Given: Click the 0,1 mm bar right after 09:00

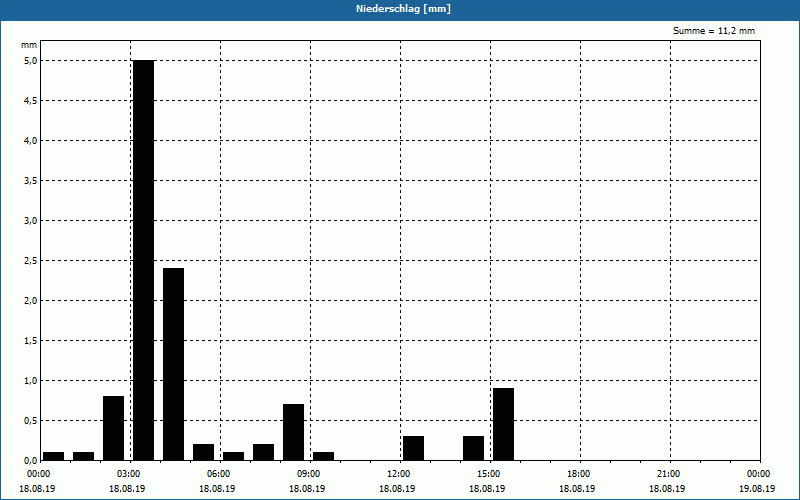Looking at the screenshot, I should click(323, 457).
